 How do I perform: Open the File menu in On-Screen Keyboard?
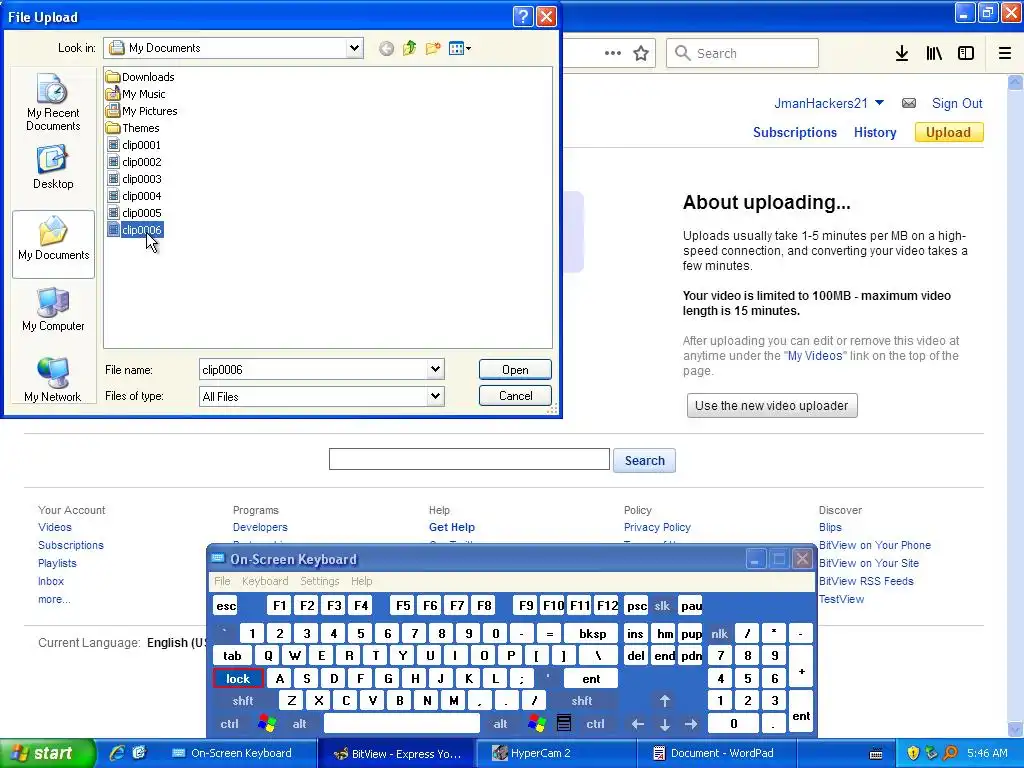pyautogui.click(x=222, y=581)
